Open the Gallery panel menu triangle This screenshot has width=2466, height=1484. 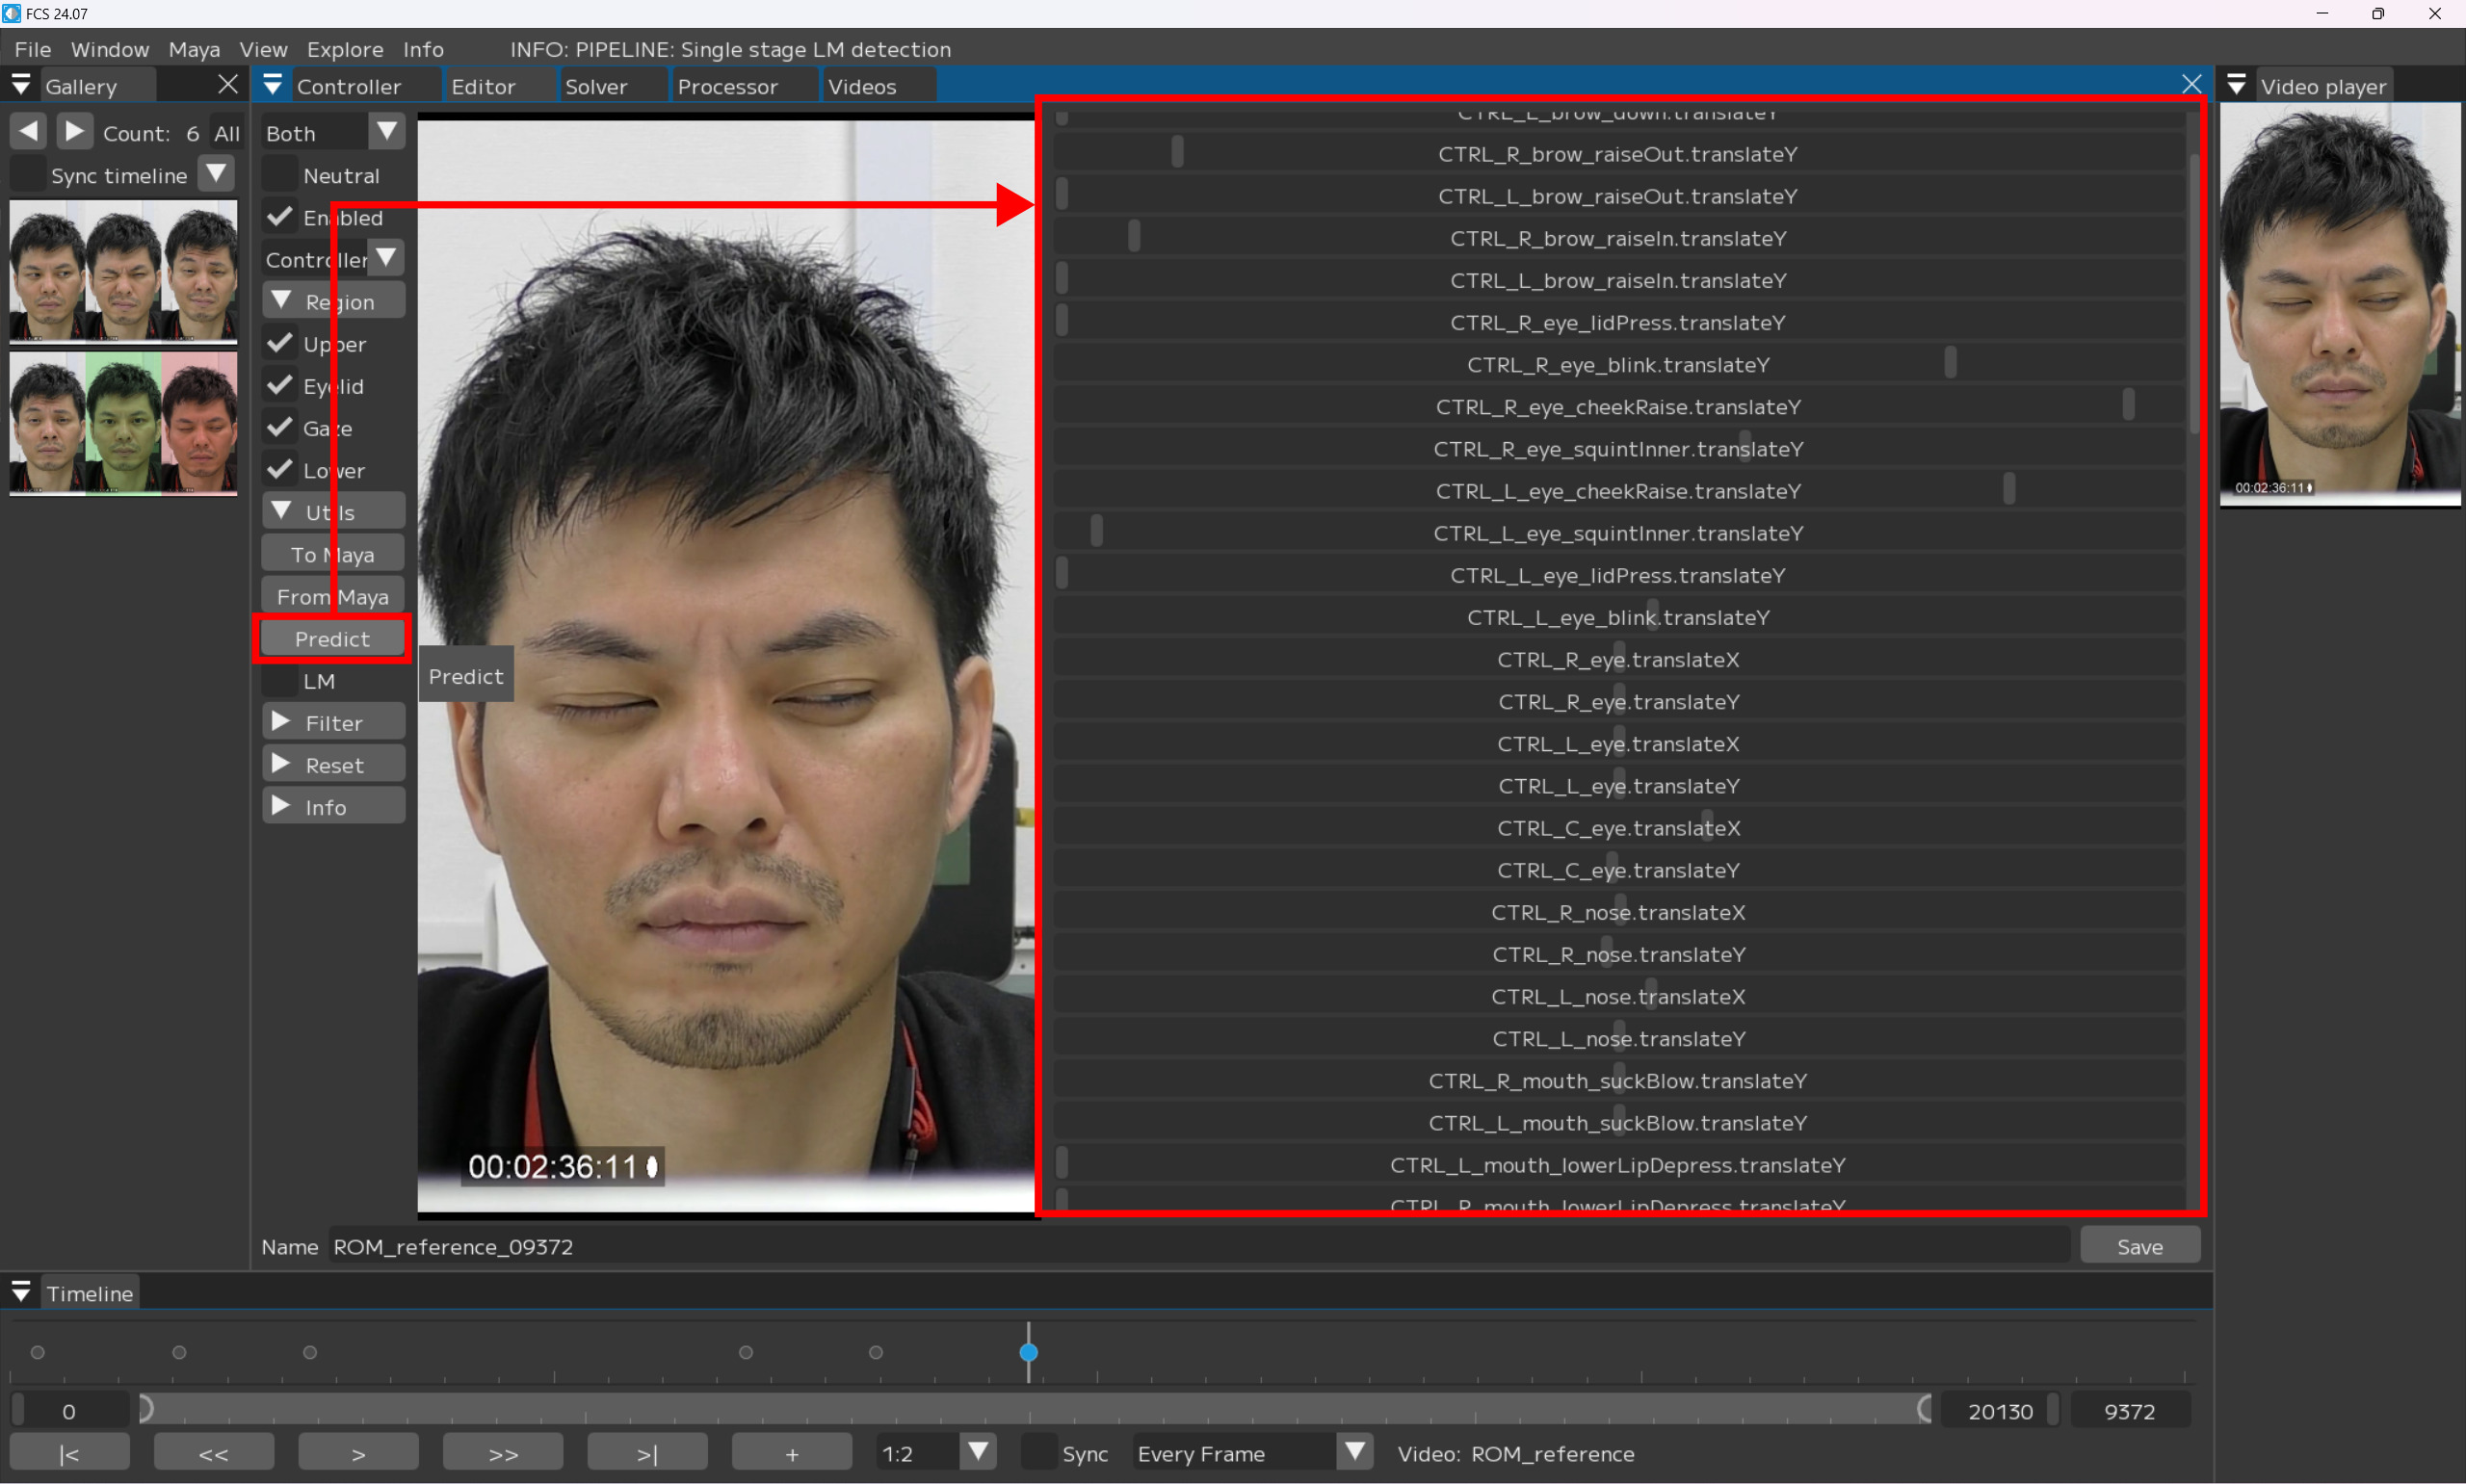[x=21, y=86]
